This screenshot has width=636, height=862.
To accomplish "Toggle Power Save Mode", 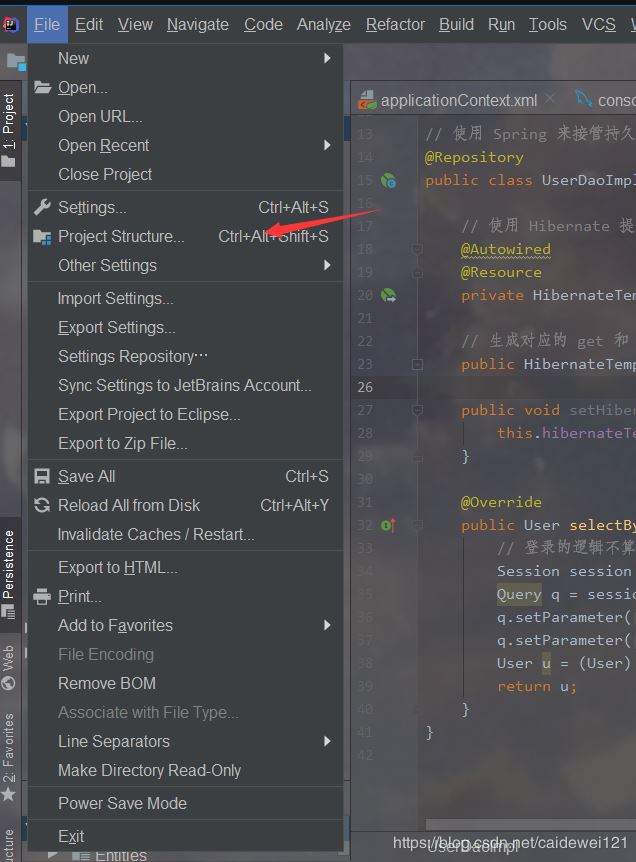I will click(x=186, y=803).
